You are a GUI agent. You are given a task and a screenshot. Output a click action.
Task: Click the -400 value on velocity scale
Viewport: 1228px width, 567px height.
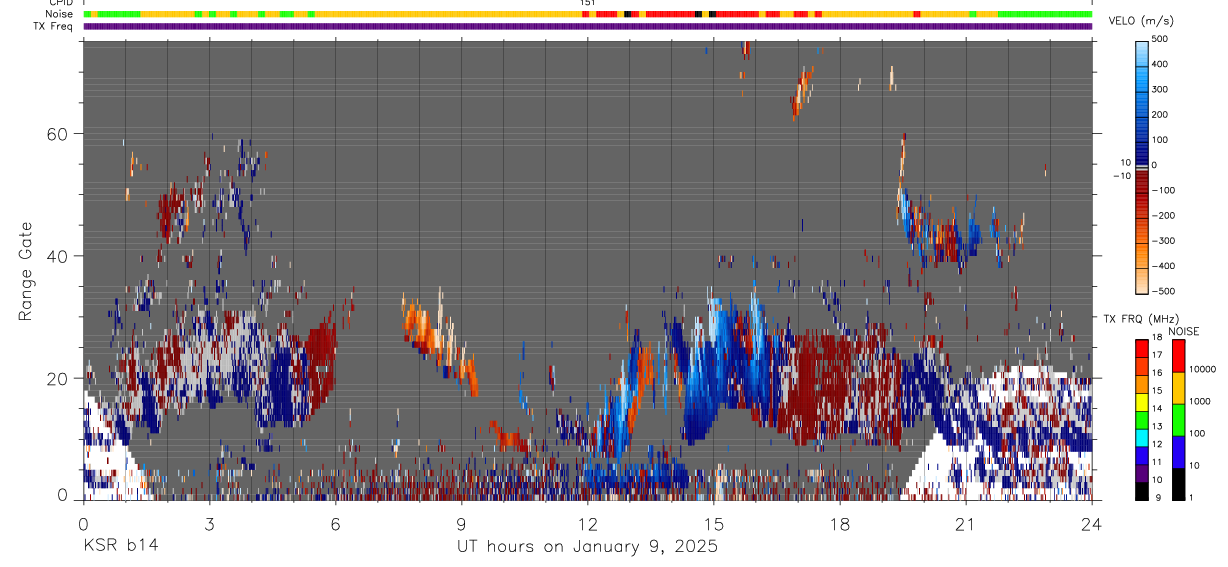coord(1164,266)
